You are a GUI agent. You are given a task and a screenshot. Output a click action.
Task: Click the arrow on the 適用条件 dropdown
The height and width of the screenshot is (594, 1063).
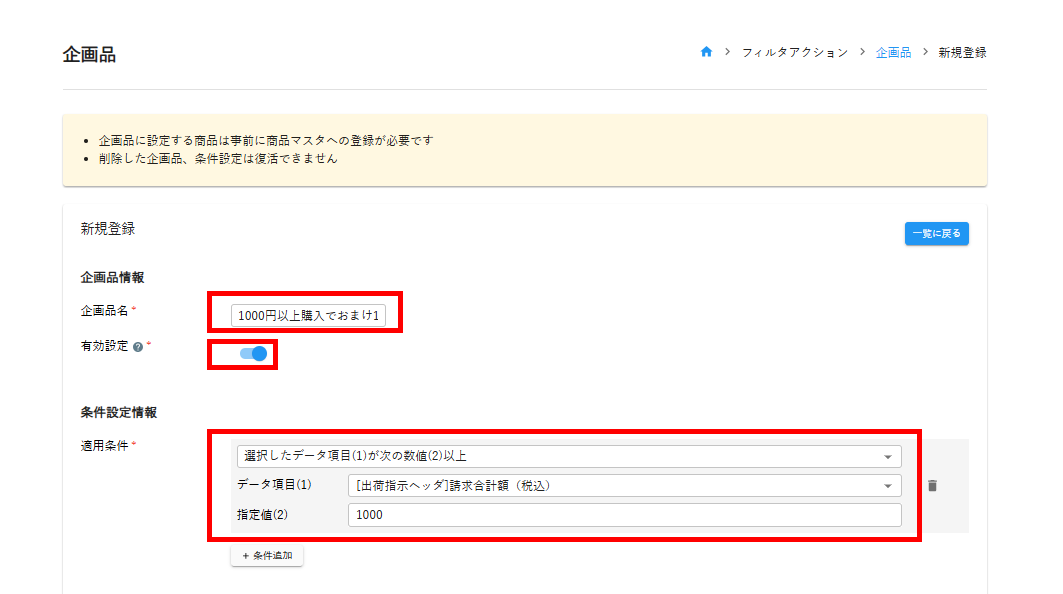(x=887, y=457)
